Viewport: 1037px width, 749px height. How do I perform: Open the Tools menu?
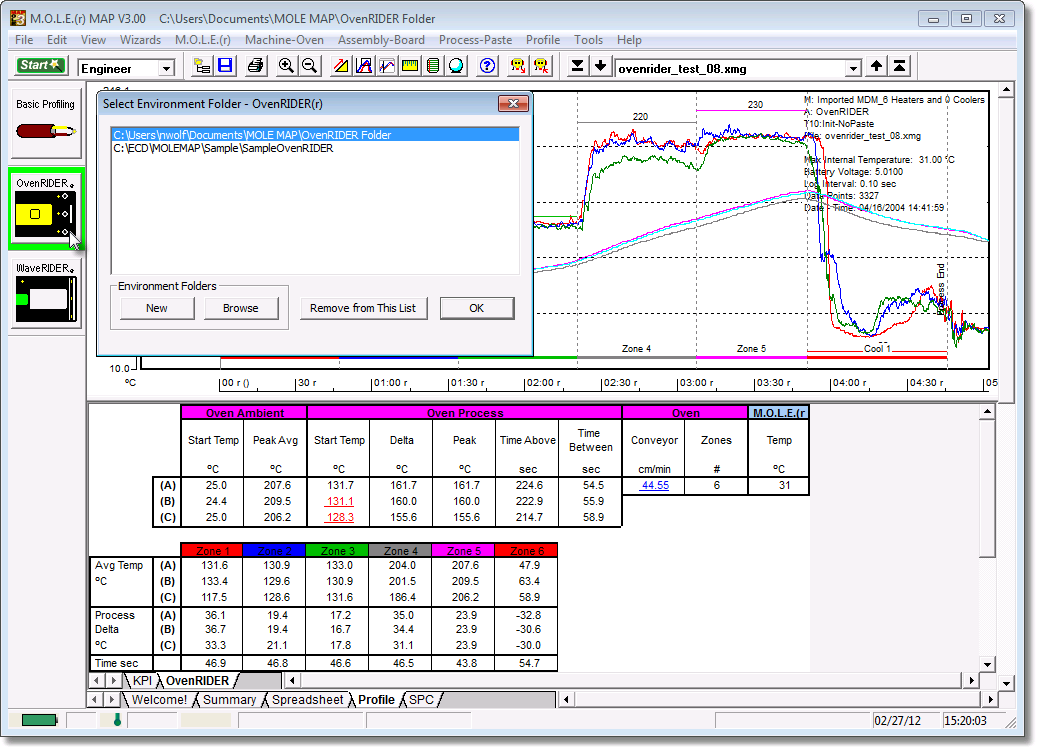tap(588, 40)
